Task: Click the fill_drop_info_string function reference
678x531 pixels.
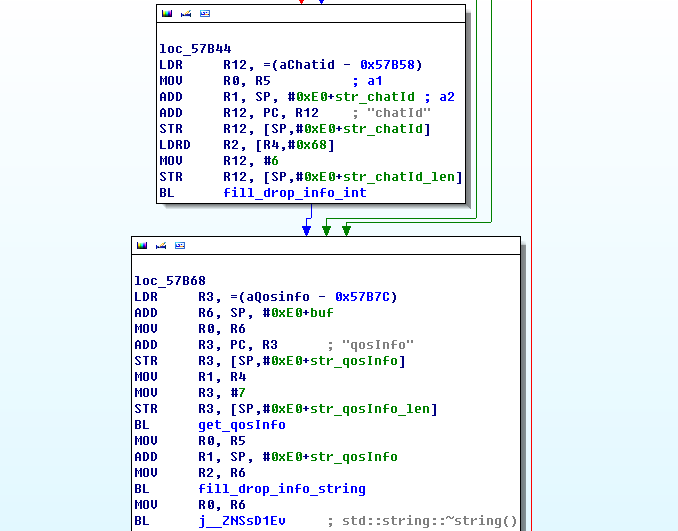Action: coord(281,489)
